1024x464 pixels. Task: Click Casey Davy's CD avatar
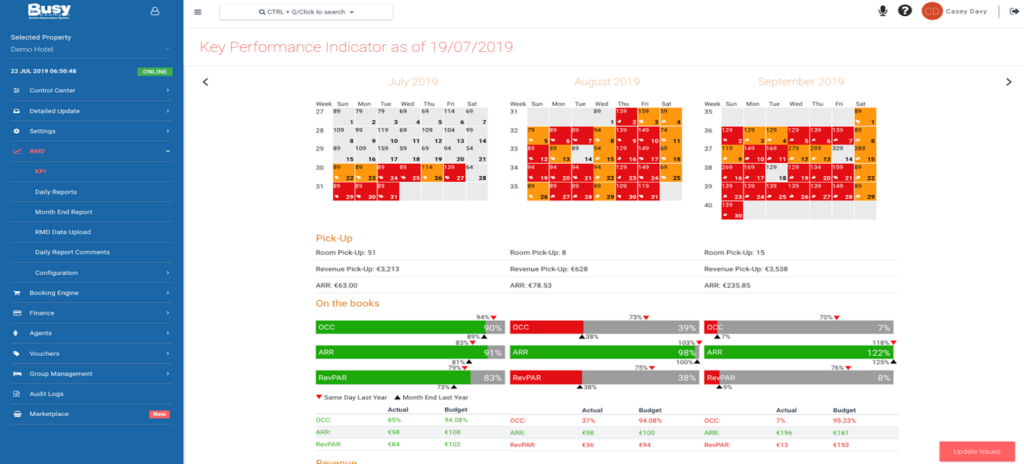click(931, 11)
